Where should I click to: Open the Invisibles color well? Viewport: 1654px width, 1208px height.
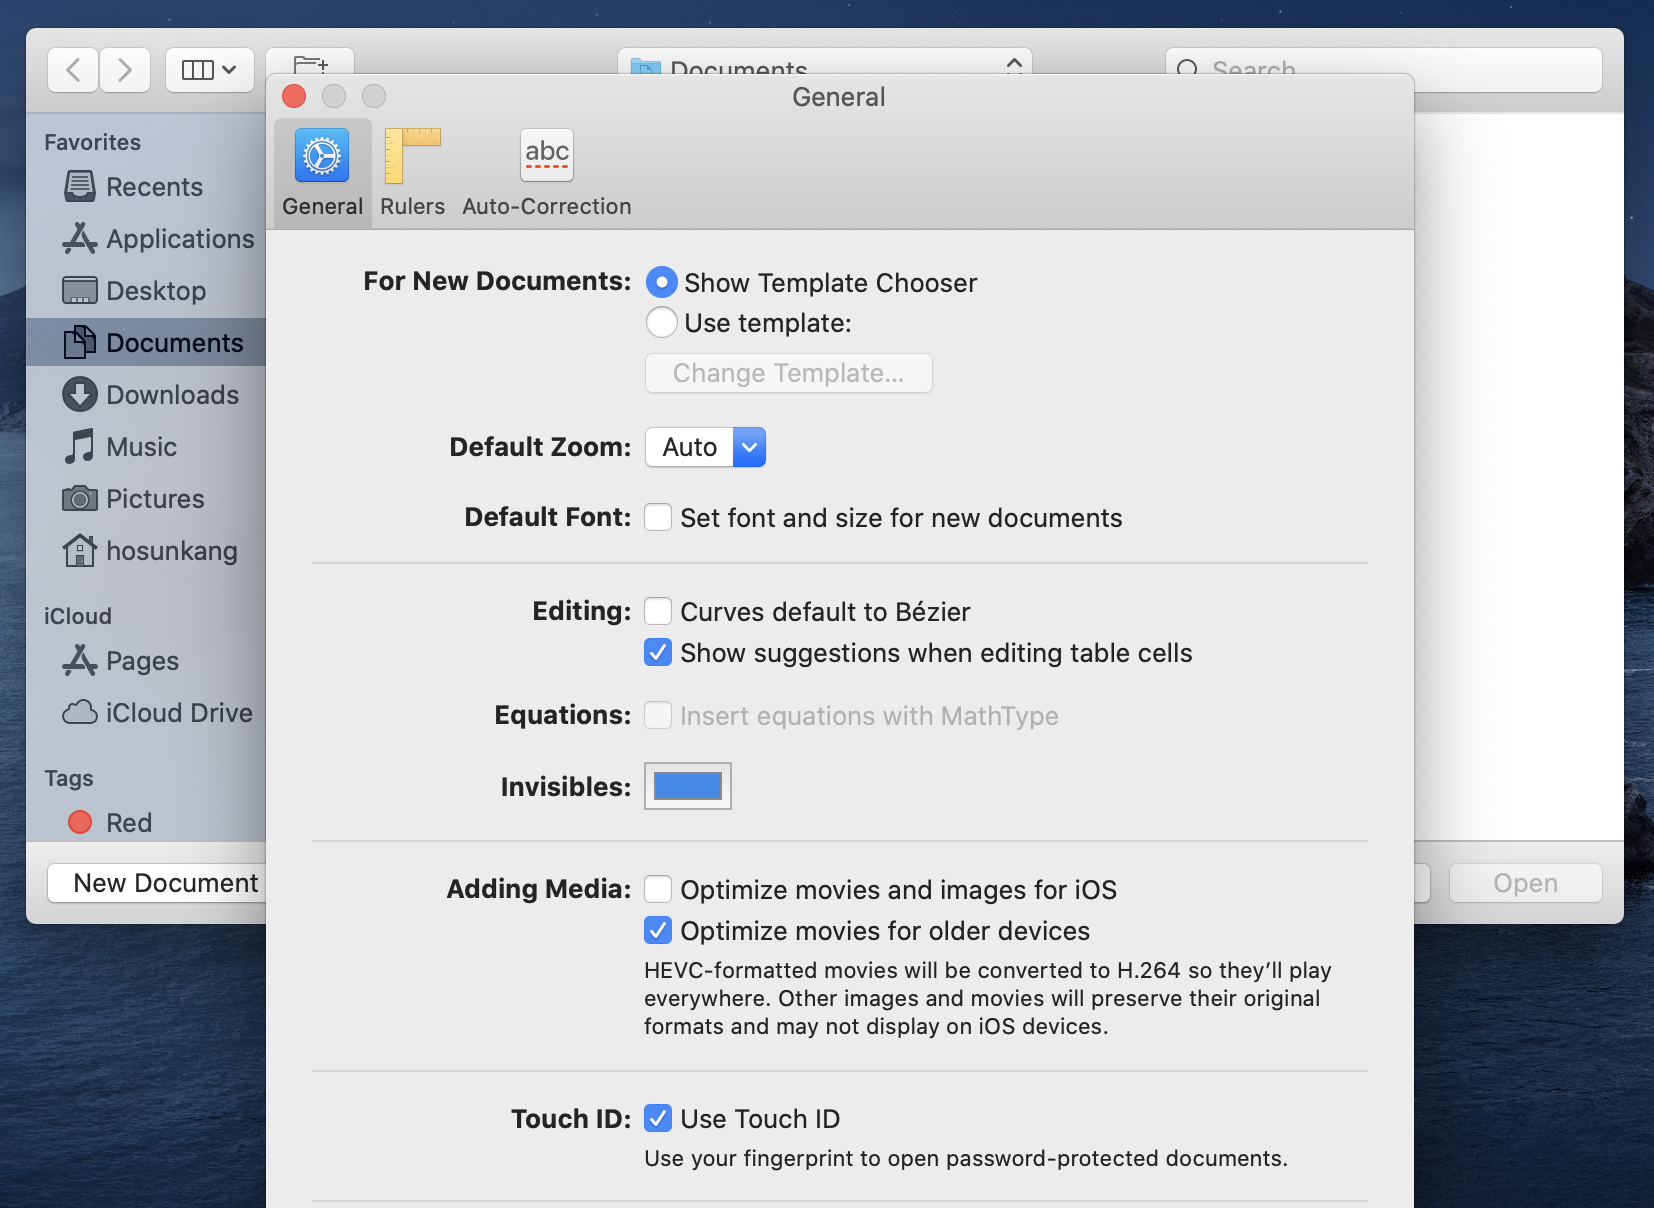click(688, 786)
